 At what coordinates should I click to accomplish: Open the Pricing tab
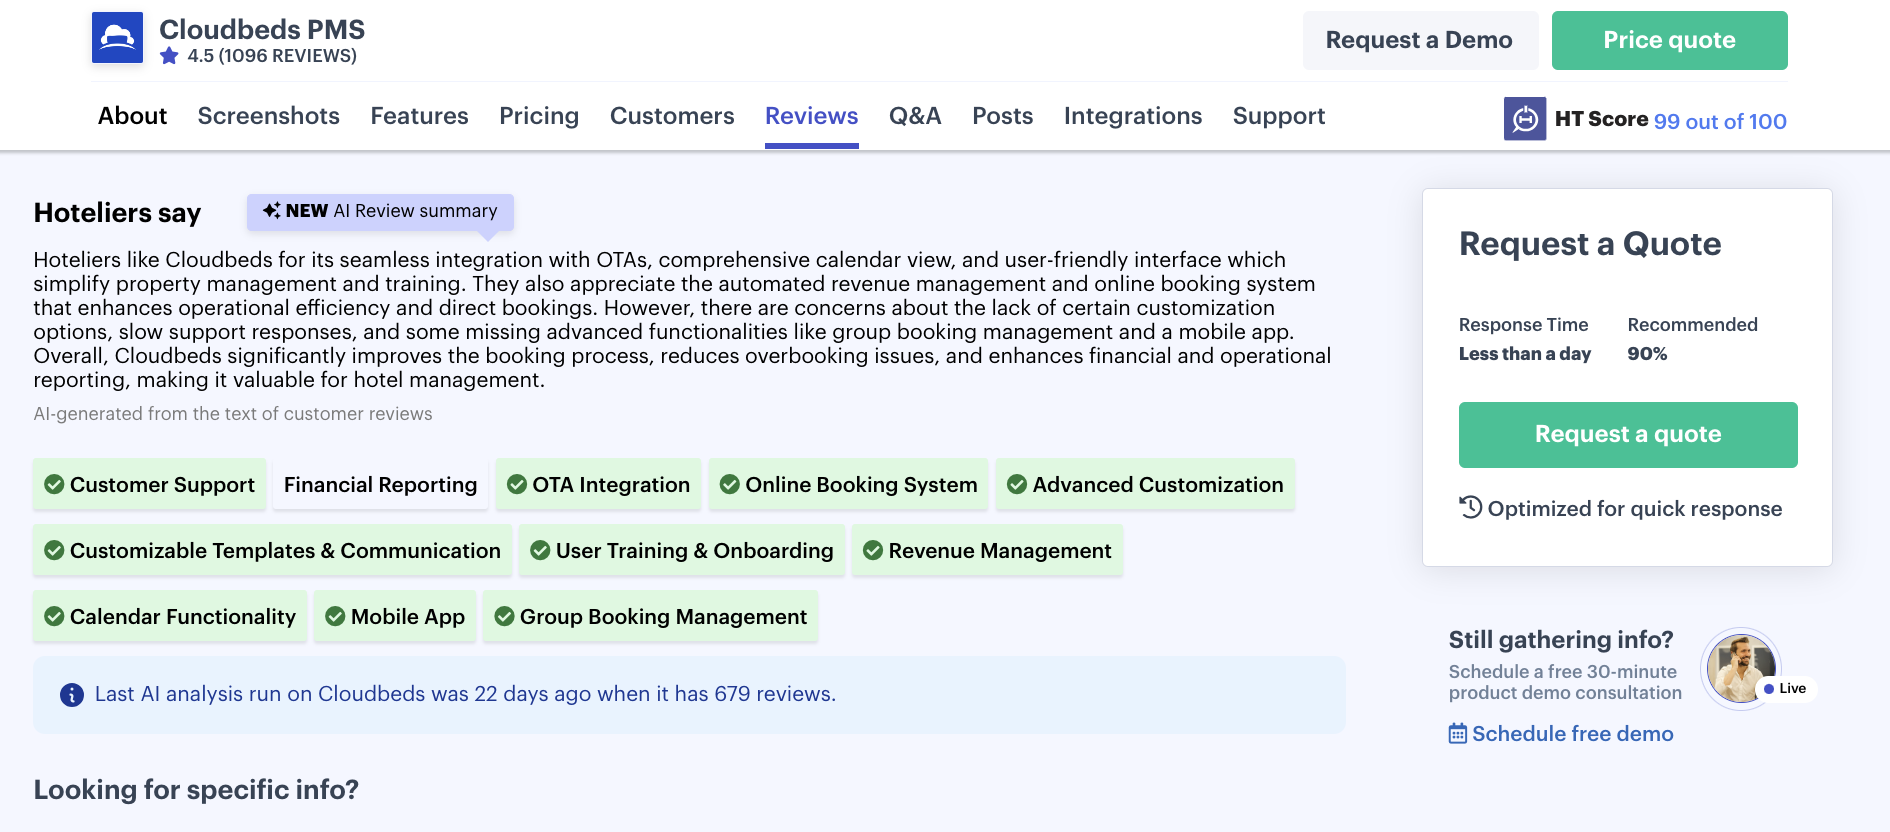[539, 116]
